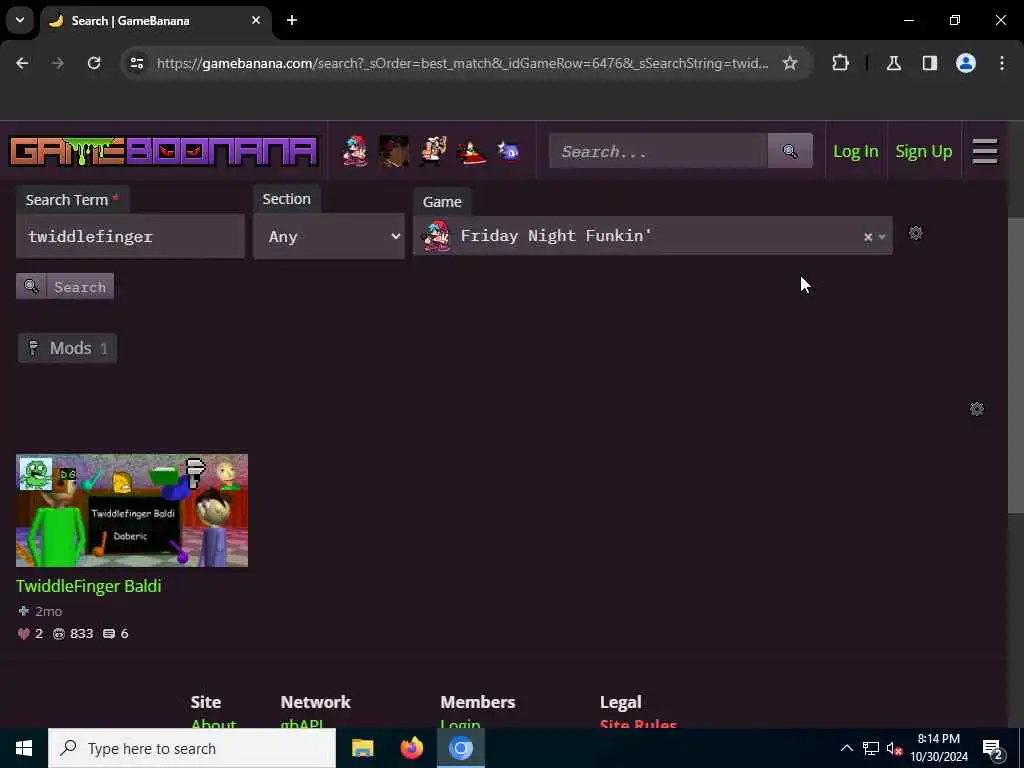Image resolution: width=1024 pixels, height=768 pixels.
Task: Open the GameBoonana logo home link
Action: (163, 152)
